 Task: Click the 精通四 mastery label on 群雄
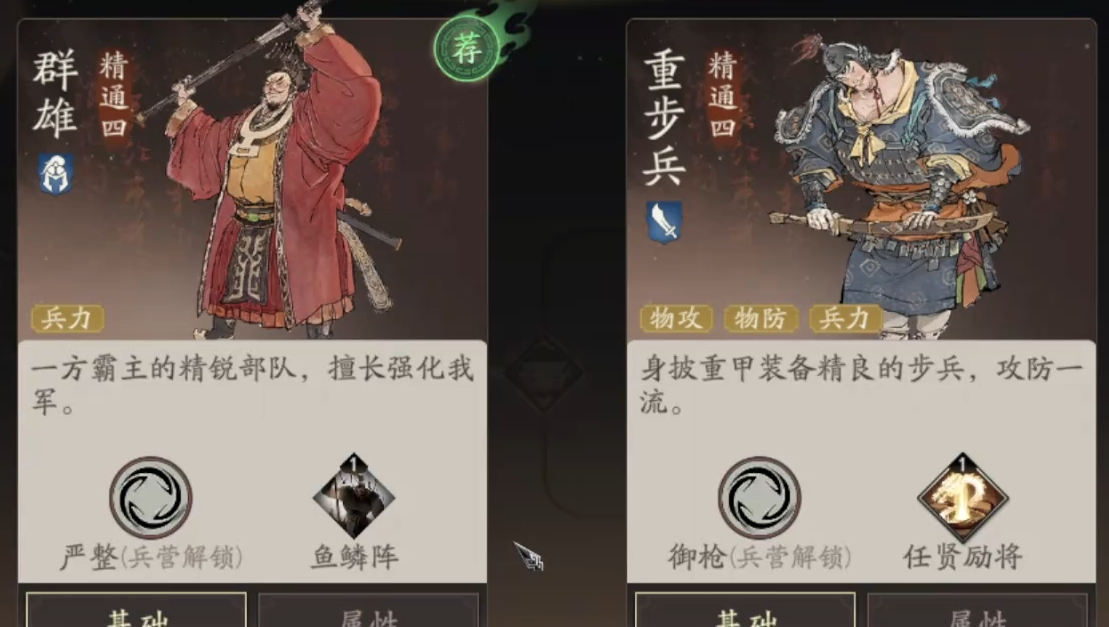tap(113, 95)
